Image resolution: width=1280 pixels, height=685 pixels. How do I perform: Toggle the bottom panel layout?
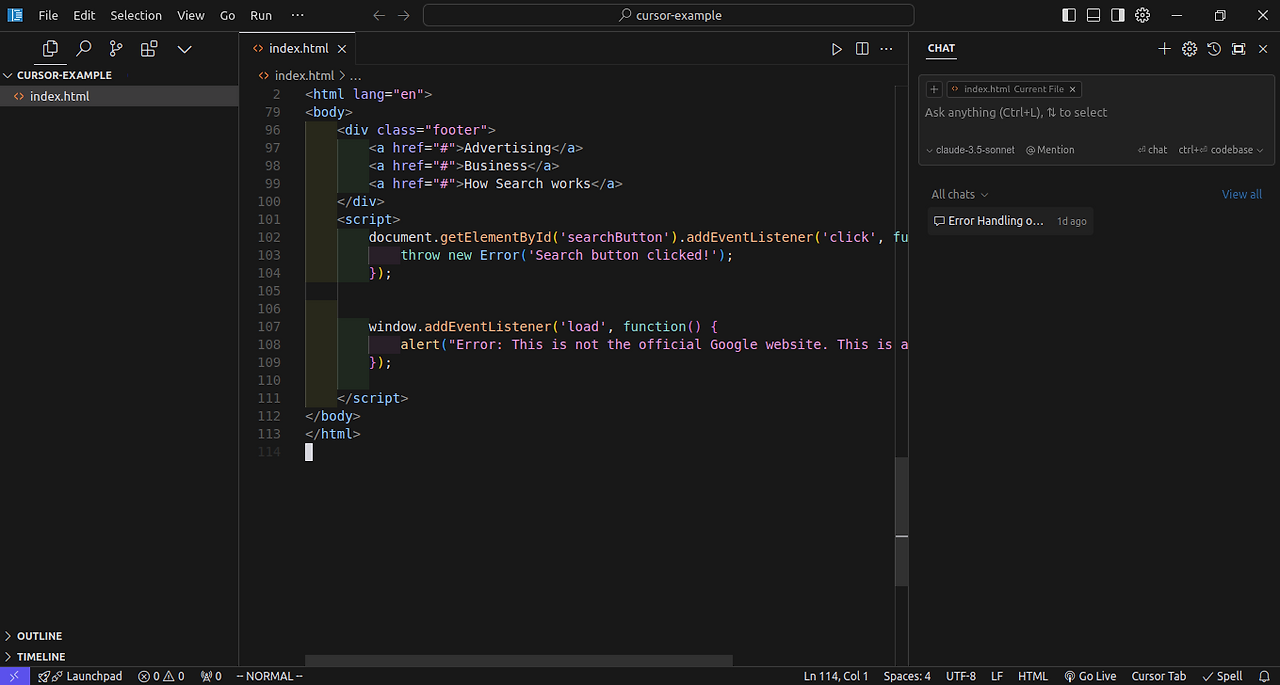1093,15
